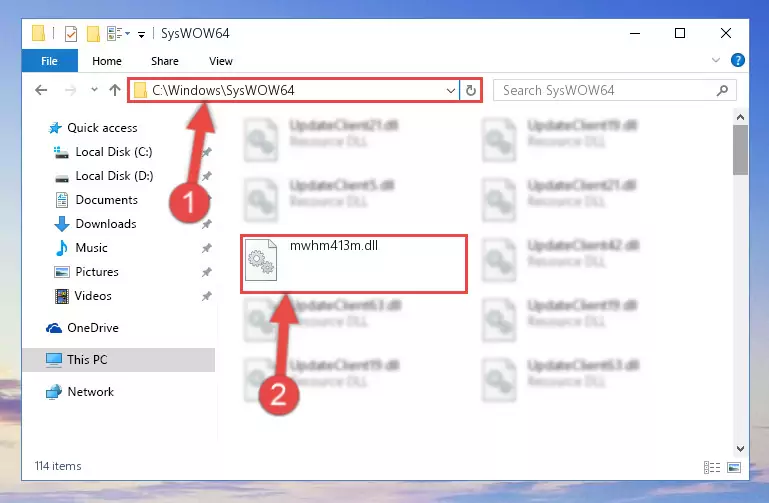Screen dimensions: 769x503
Task: Click the pin icon beside Videos
Action: 206,296
